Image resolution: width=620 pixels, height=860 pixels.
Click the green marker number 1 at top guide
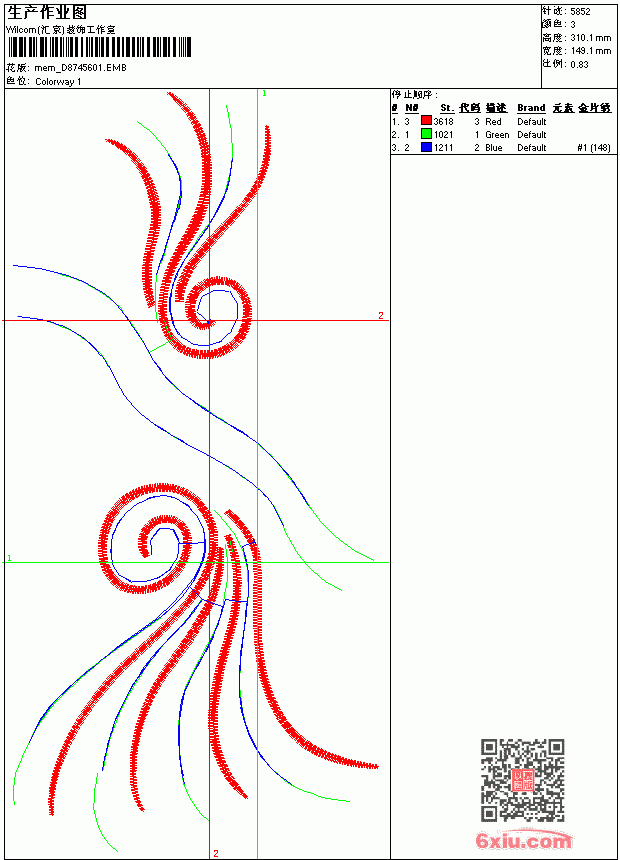264,94
